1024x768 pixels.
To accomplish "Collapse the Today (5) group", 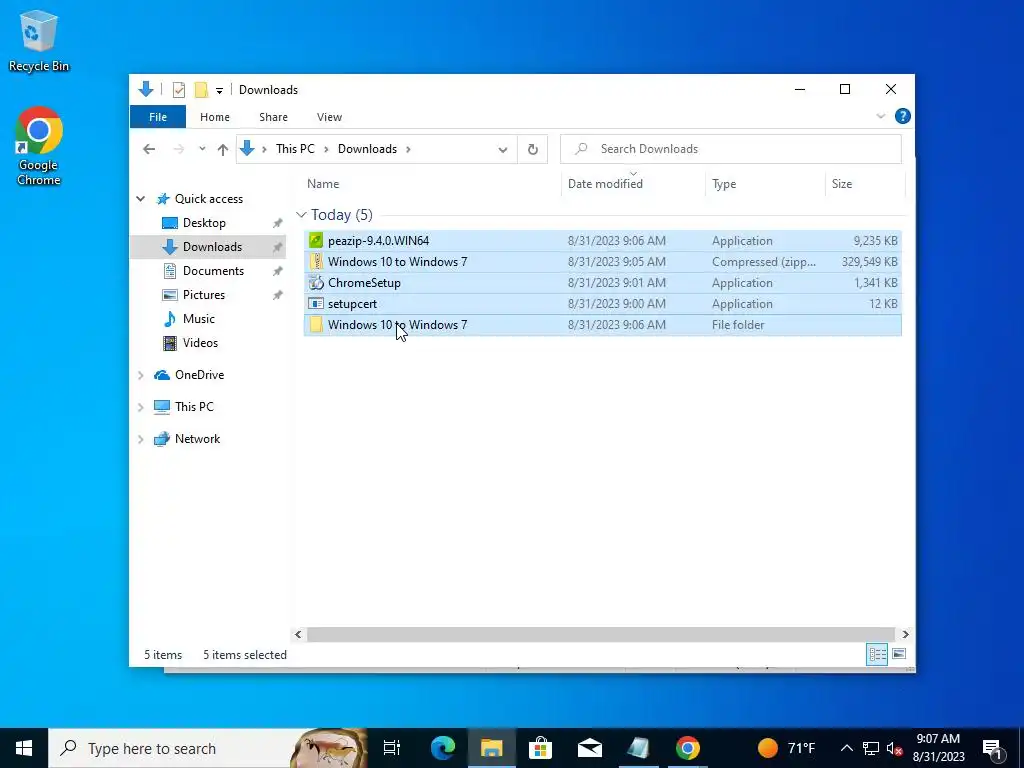I will (301, 215).
